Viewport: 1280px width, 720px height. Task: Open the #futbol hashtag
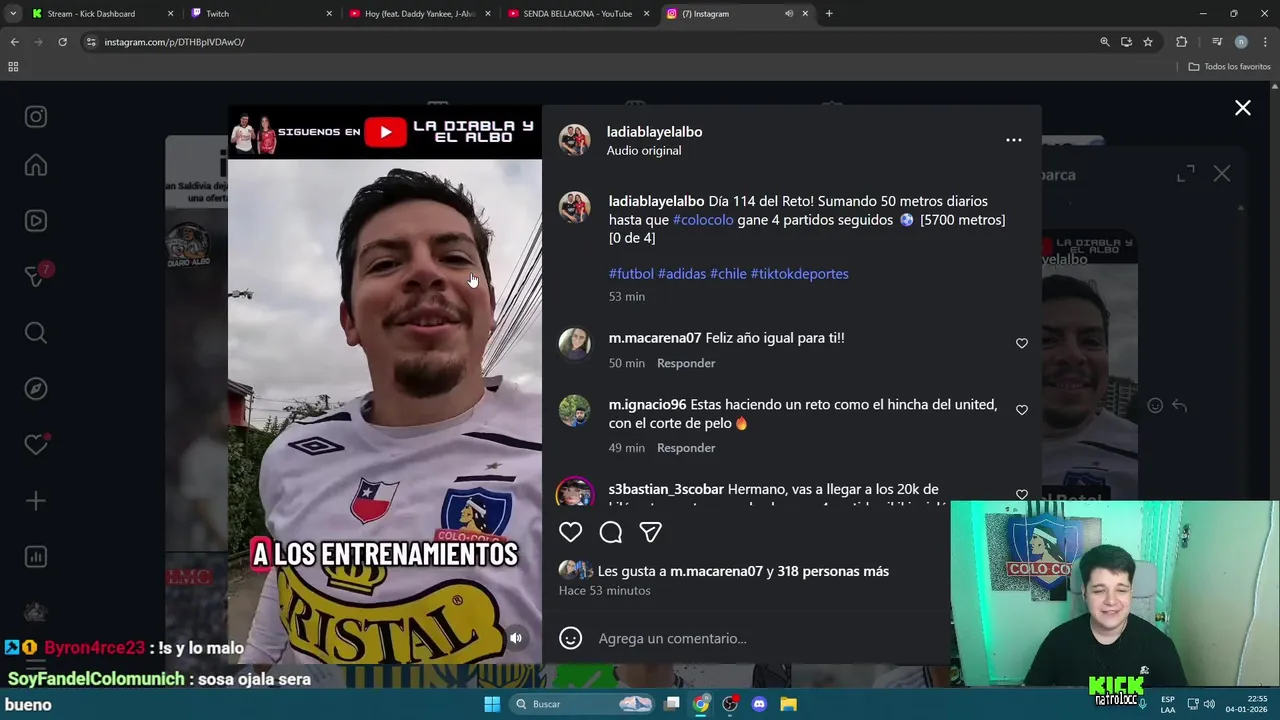point(631,274)
